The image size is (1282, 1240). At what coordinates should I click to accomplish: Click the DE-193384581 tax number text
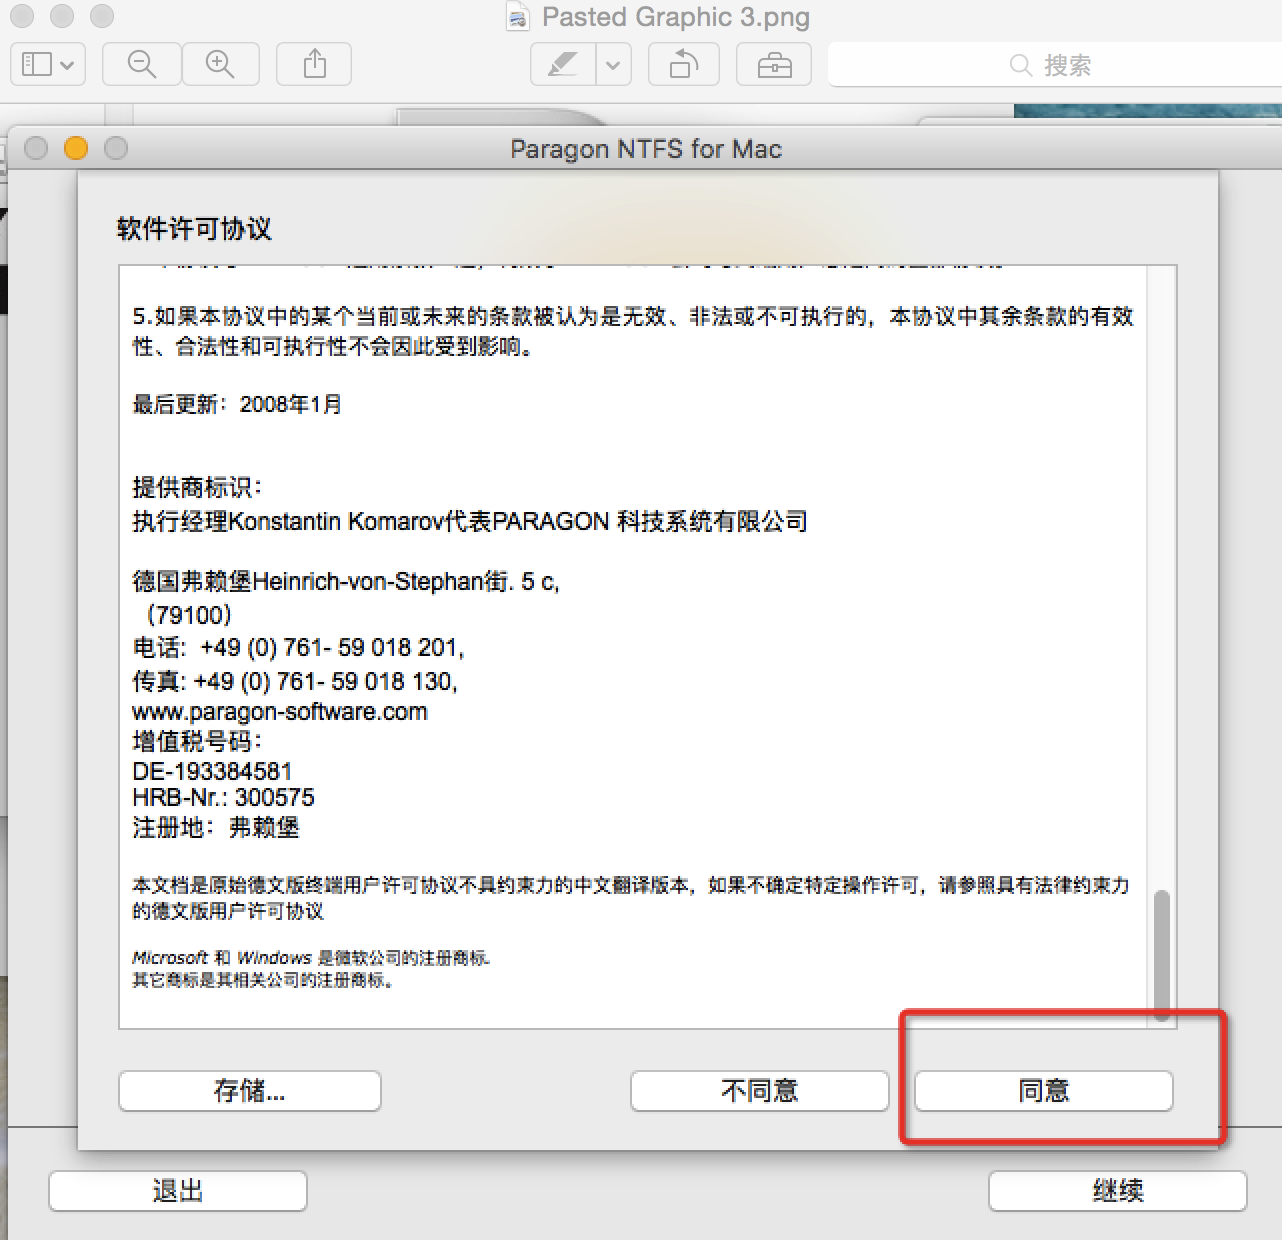[x=212, y=771]
